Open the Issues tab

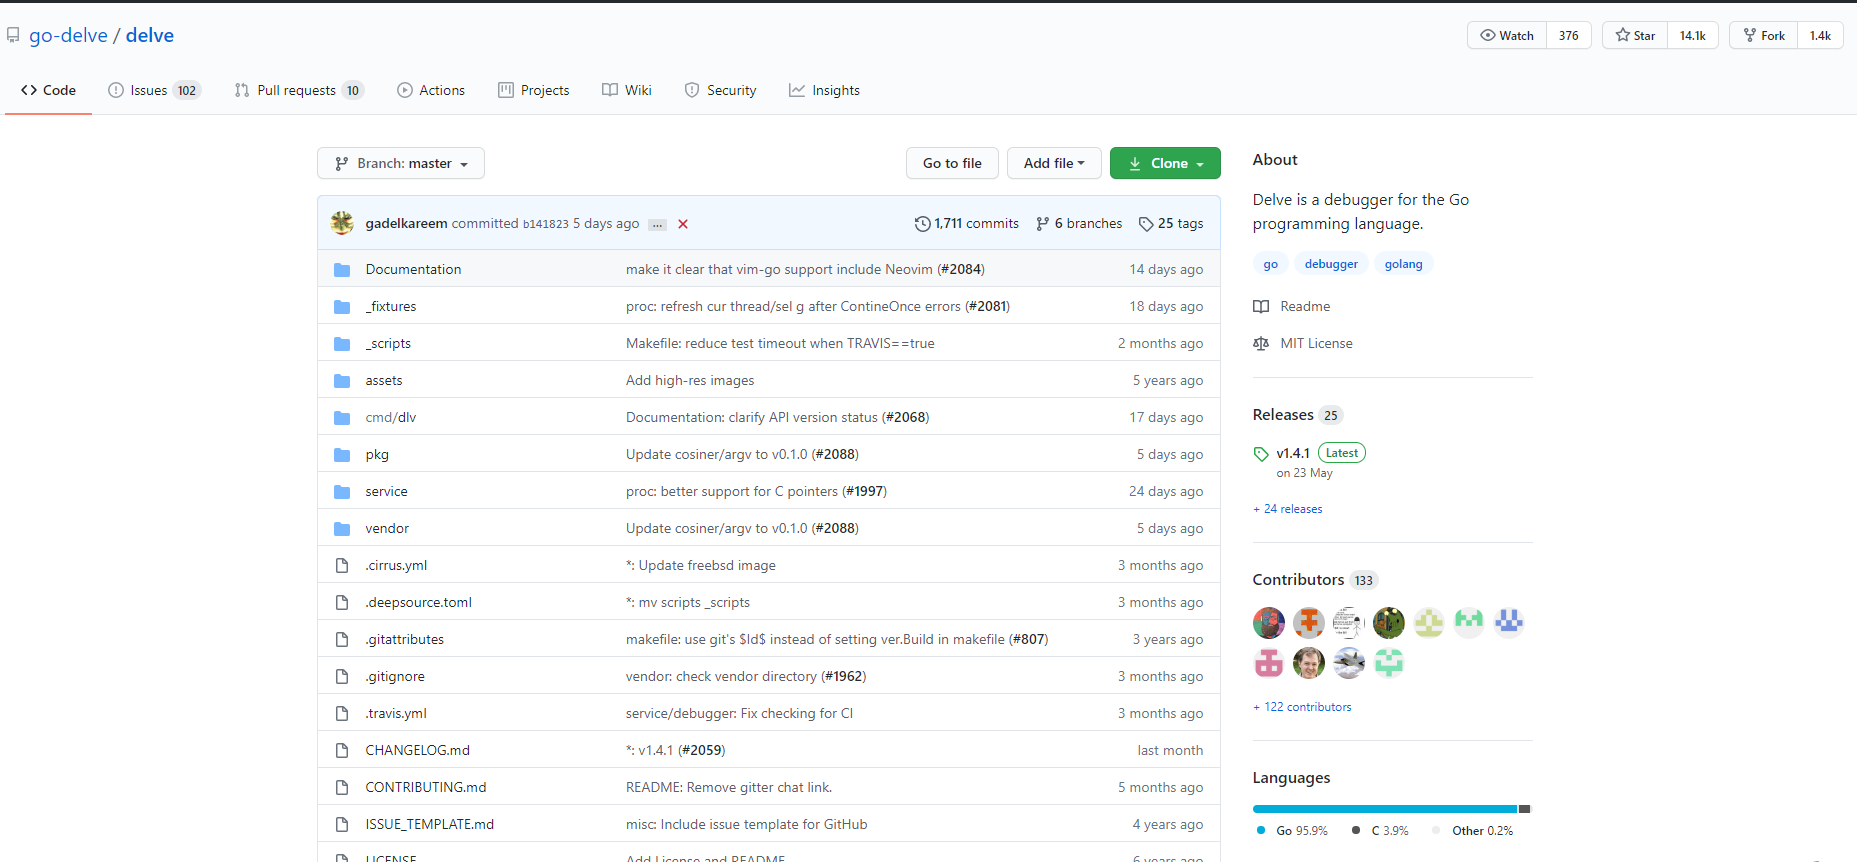[x=155, y=90]
